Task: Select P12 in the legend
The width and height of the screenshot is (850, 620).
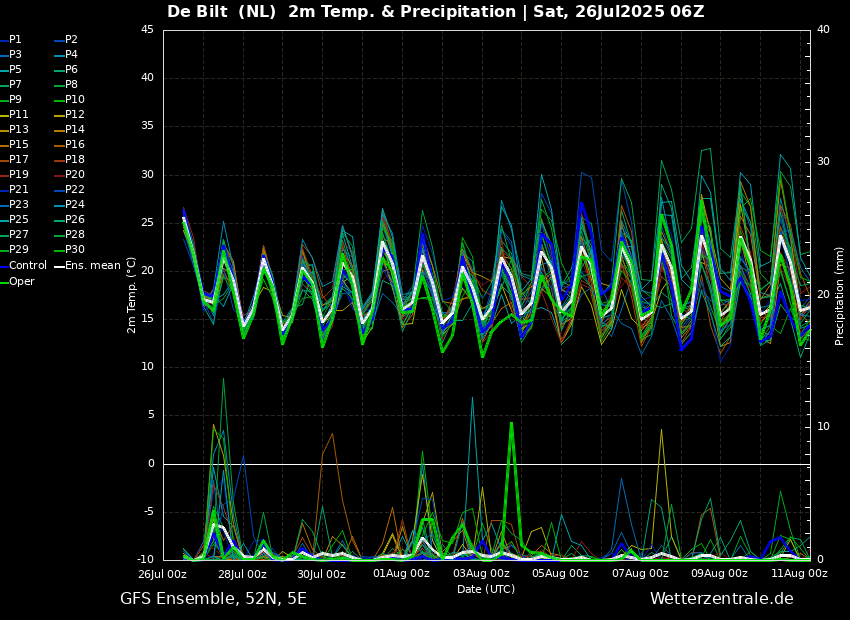Action: pyautogui.click(x=69, y=114)
